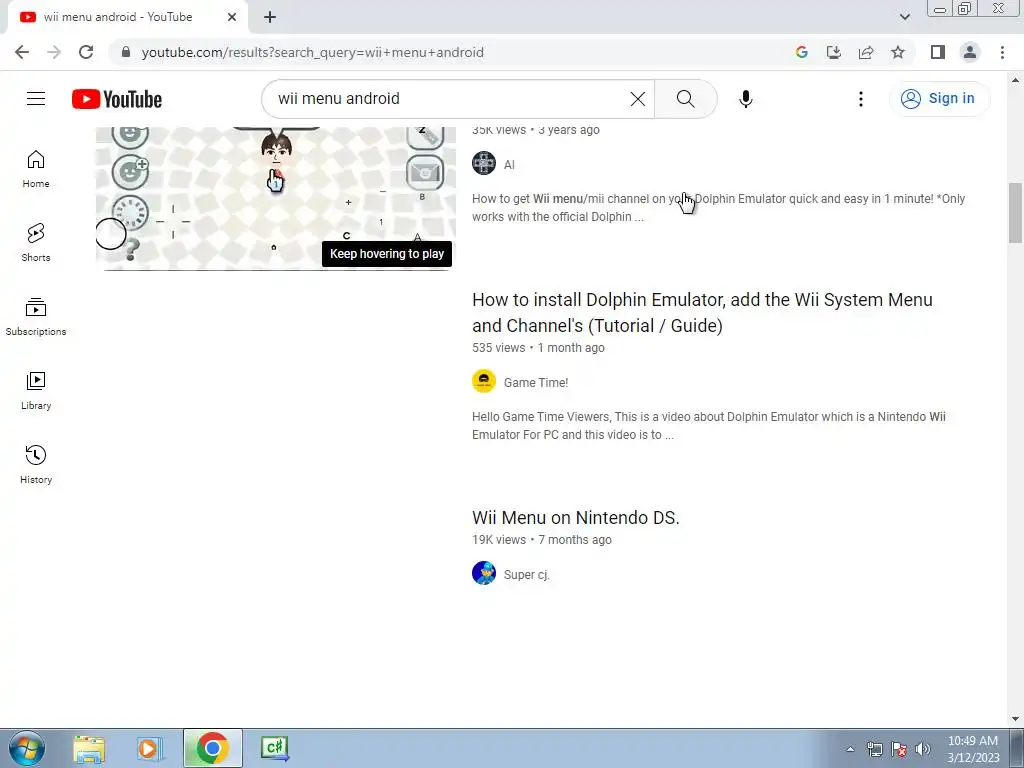This screenshot has height=768, width=1024.
Task: Open the YouTube guide hamburger menu
Action: [x=36, y=99]
